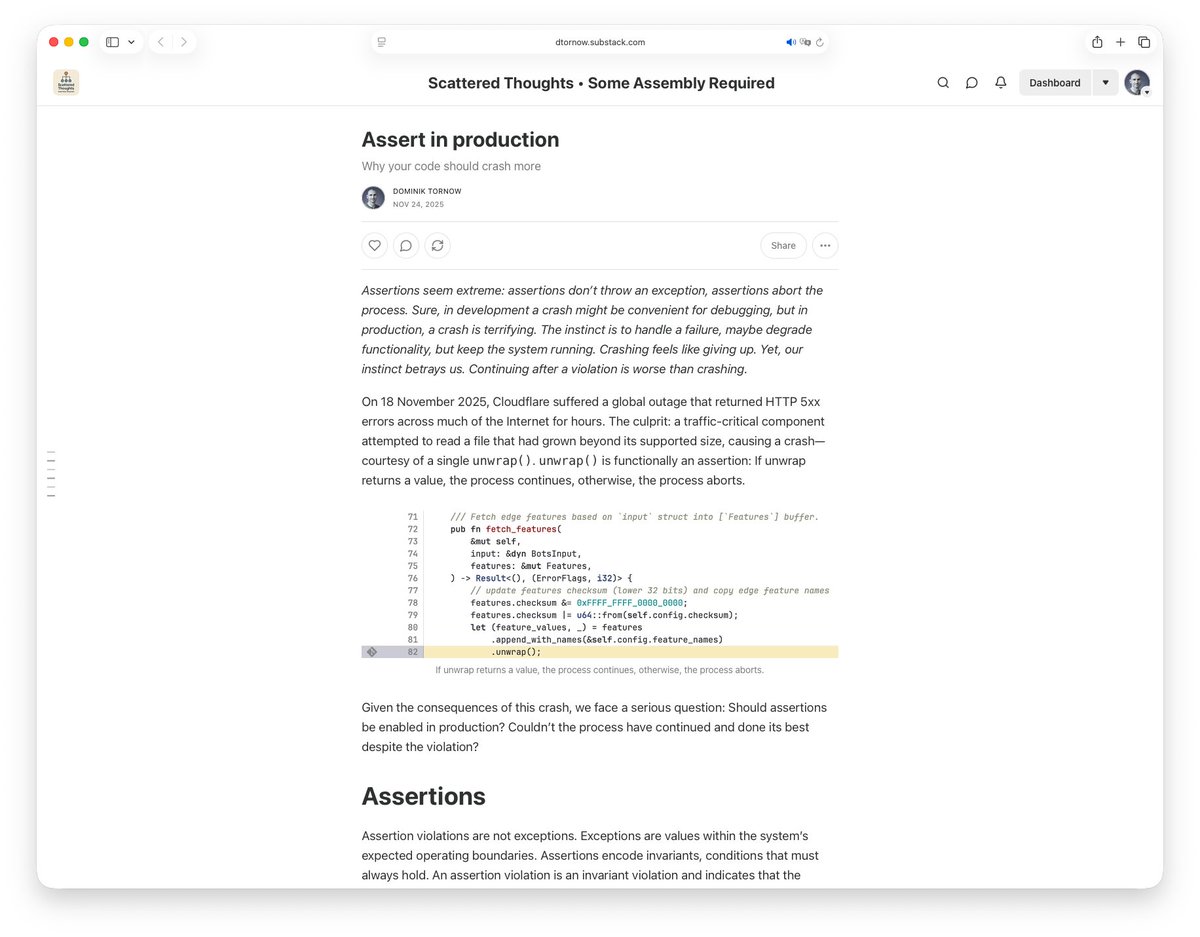View notifications via the bell icon
Viewport: 1200px width, 937px height.
click(x=1000, y=82)
